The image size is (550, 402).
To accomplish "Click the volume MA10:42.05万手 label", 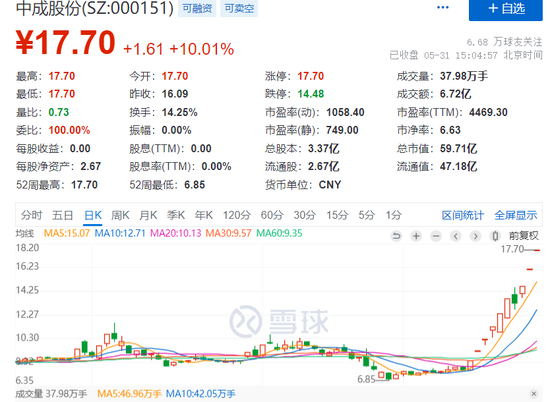I will tap(200, 394).
